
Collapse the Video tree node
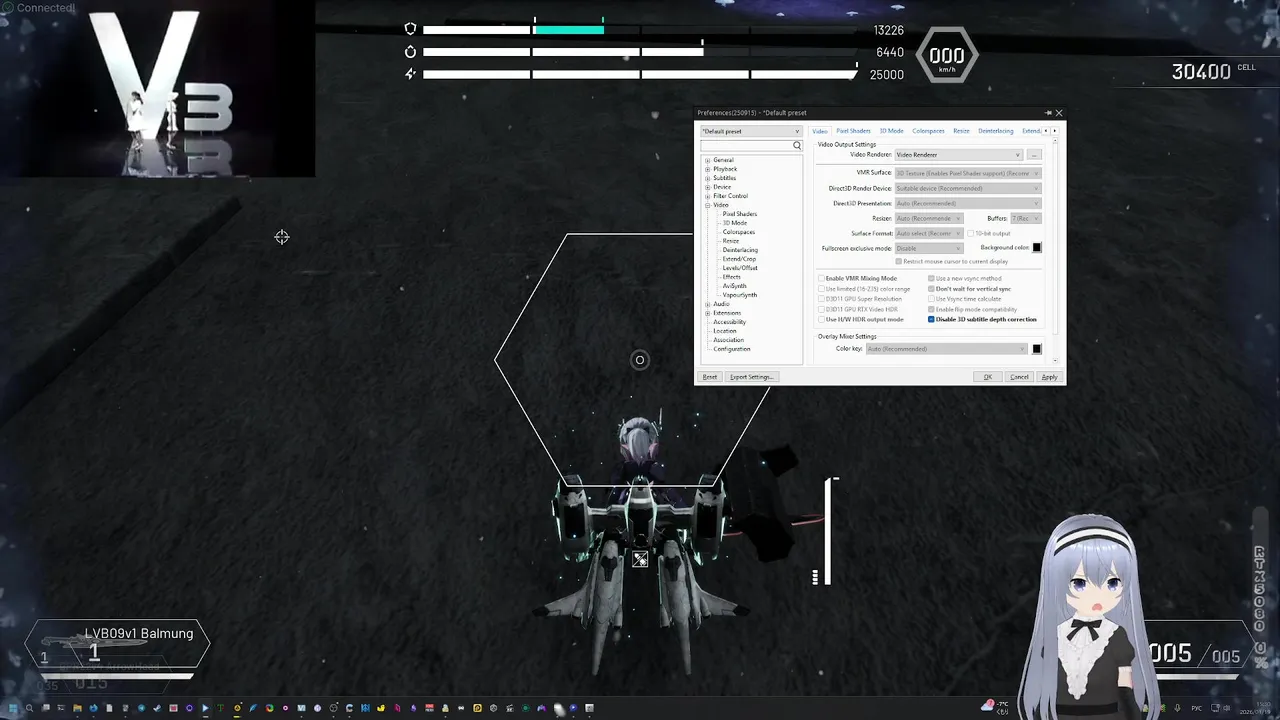pos(708,205)
